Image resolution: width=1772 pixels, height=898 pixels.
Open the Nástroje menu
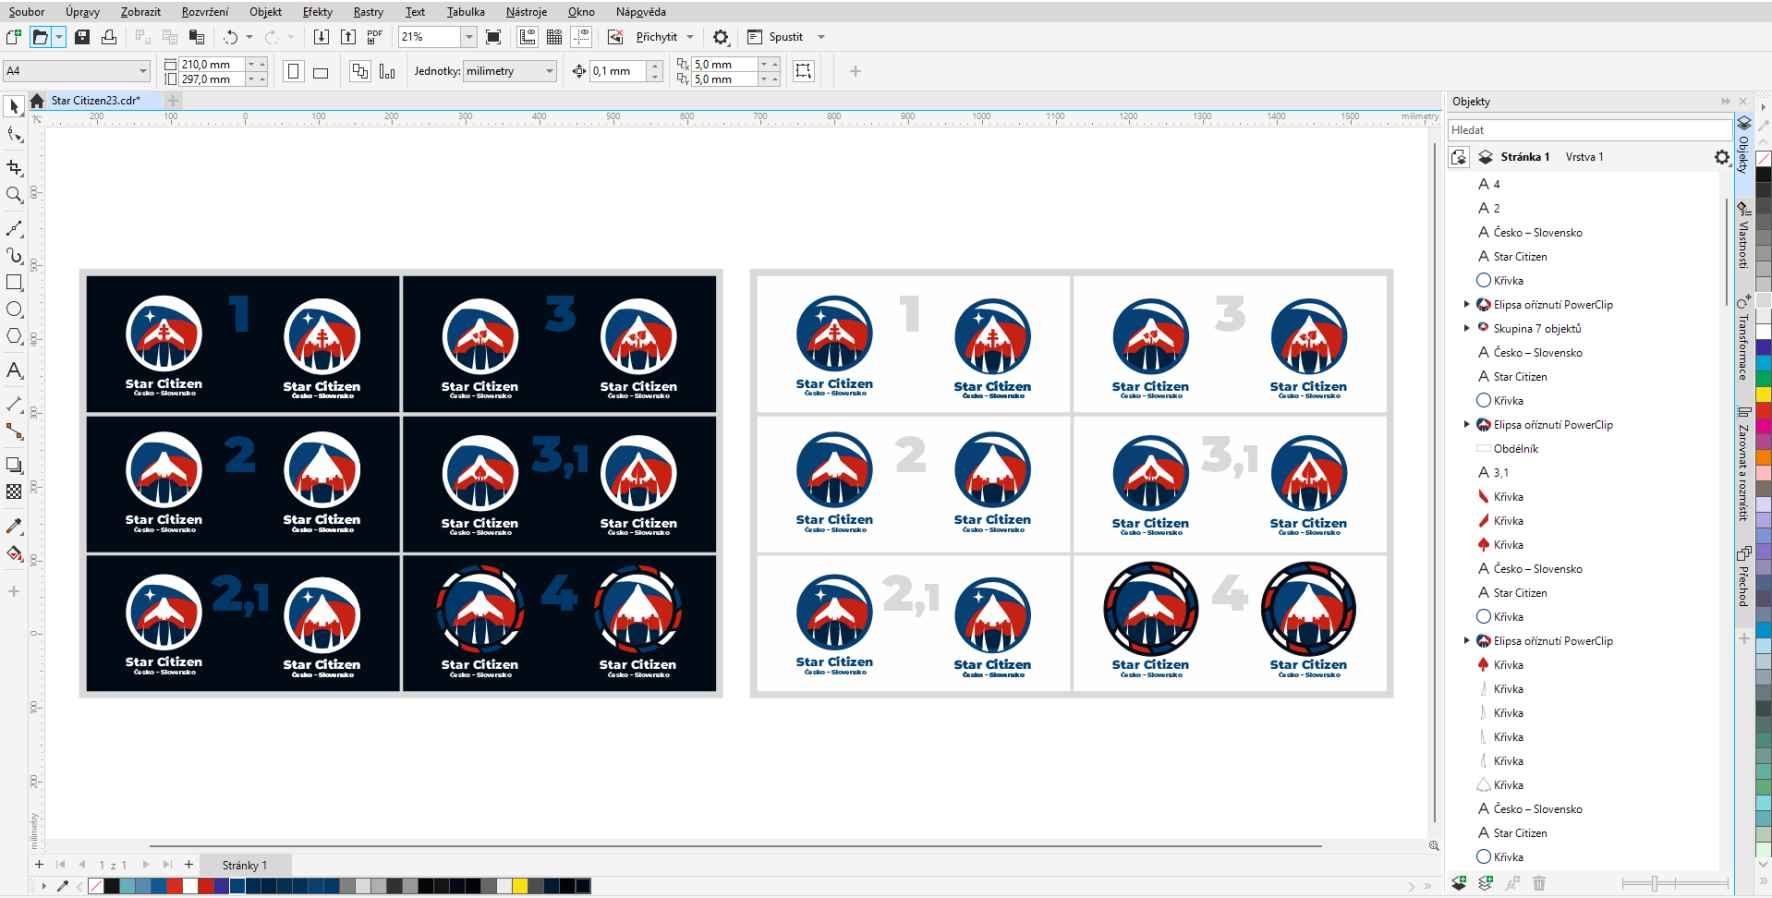pyautogui.click(x=526, y=12)
